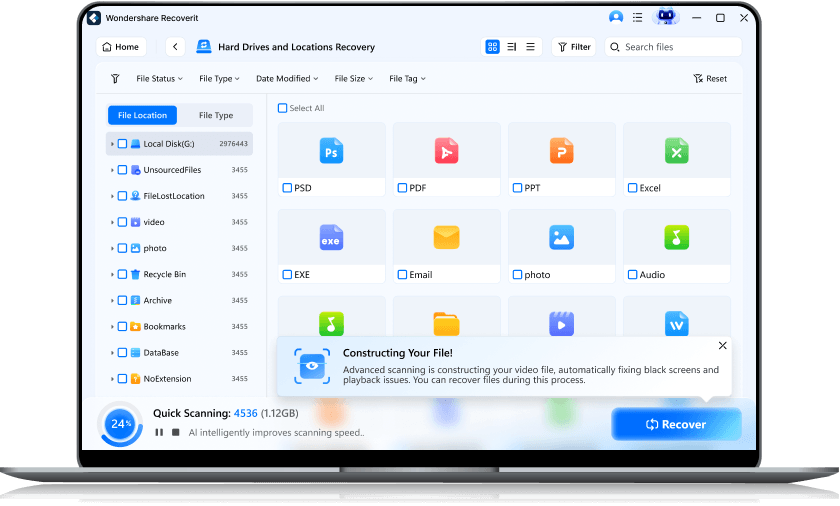Open the Email file type icon
Viewport: 840px width, 506px height.
(446, 237)
